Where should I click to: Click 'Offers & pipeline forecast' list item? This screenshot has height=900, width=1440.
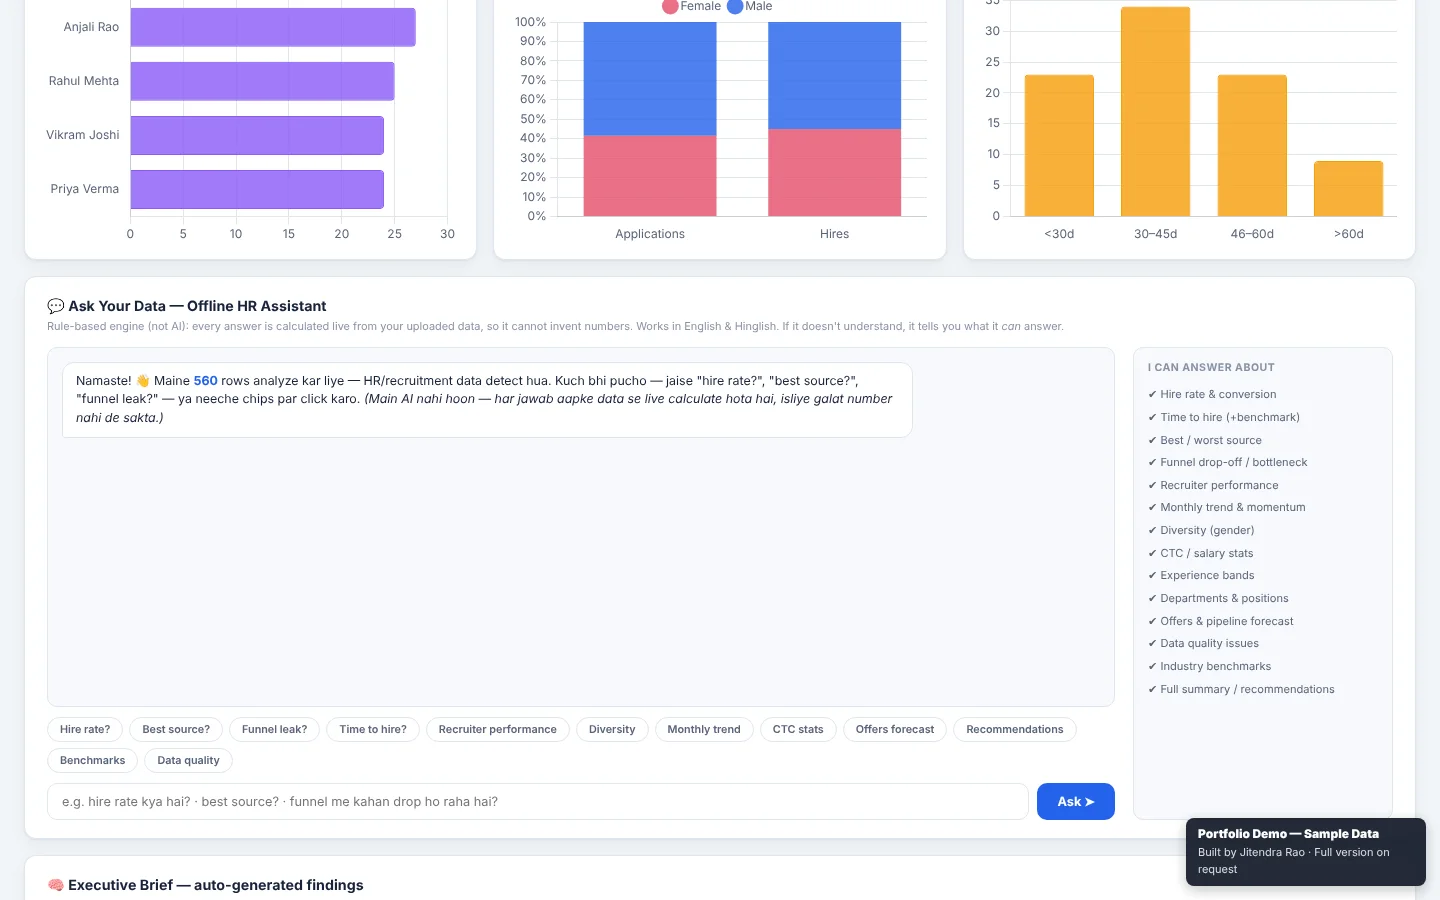[1221, 621]
